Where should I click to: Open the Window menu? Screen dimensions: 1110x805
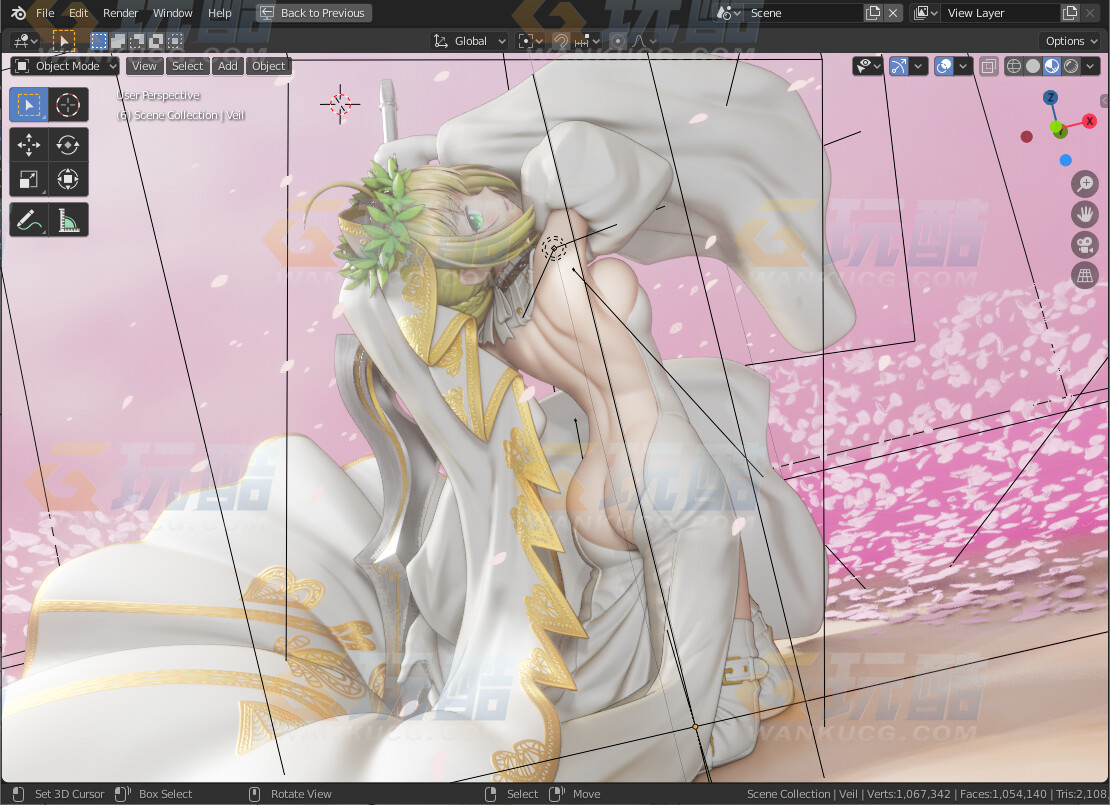click(x=173, y=13)
